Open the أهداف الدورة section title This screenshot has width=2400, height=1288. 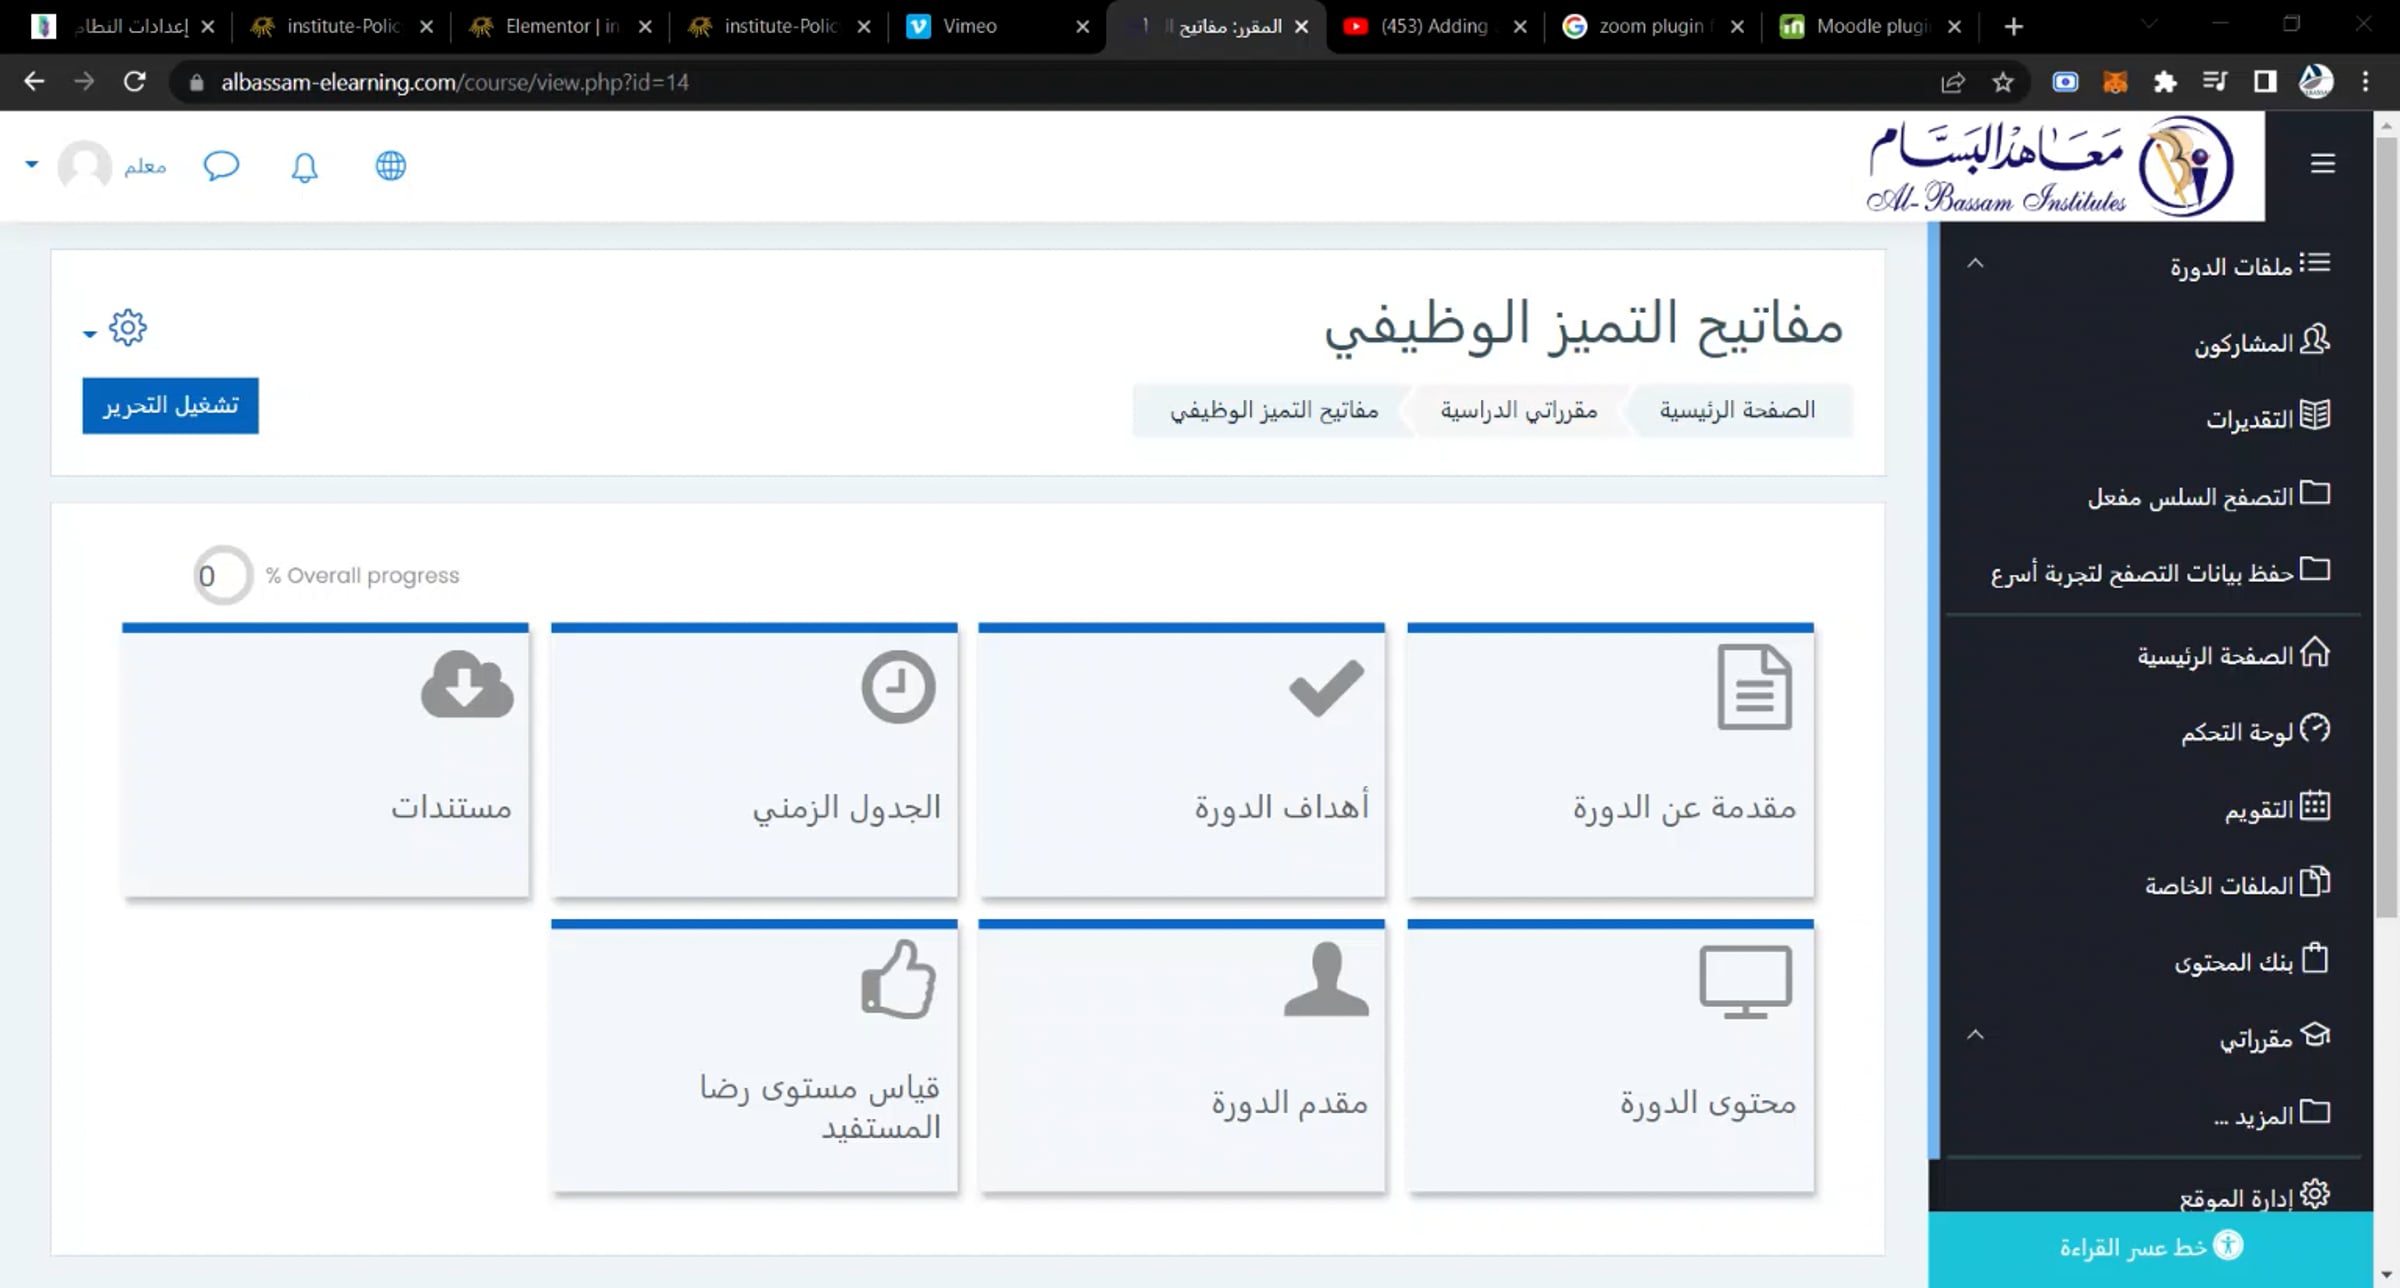tap(1282, 807)
